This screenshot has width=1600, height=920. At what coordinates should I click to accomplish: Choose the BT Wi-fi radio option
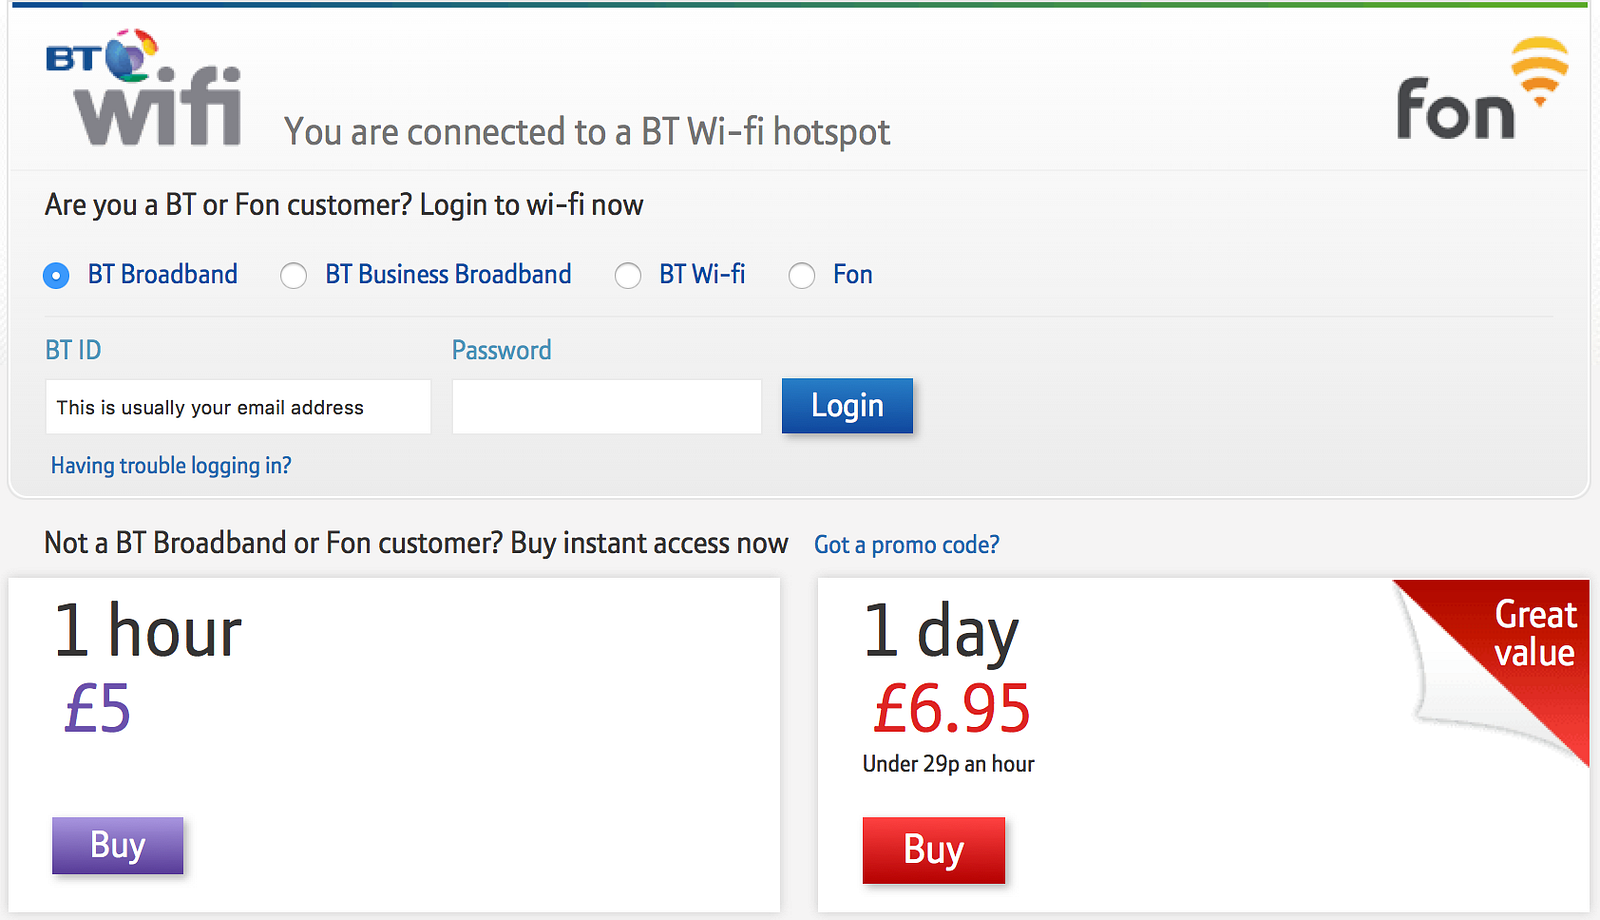click(628, 275)
